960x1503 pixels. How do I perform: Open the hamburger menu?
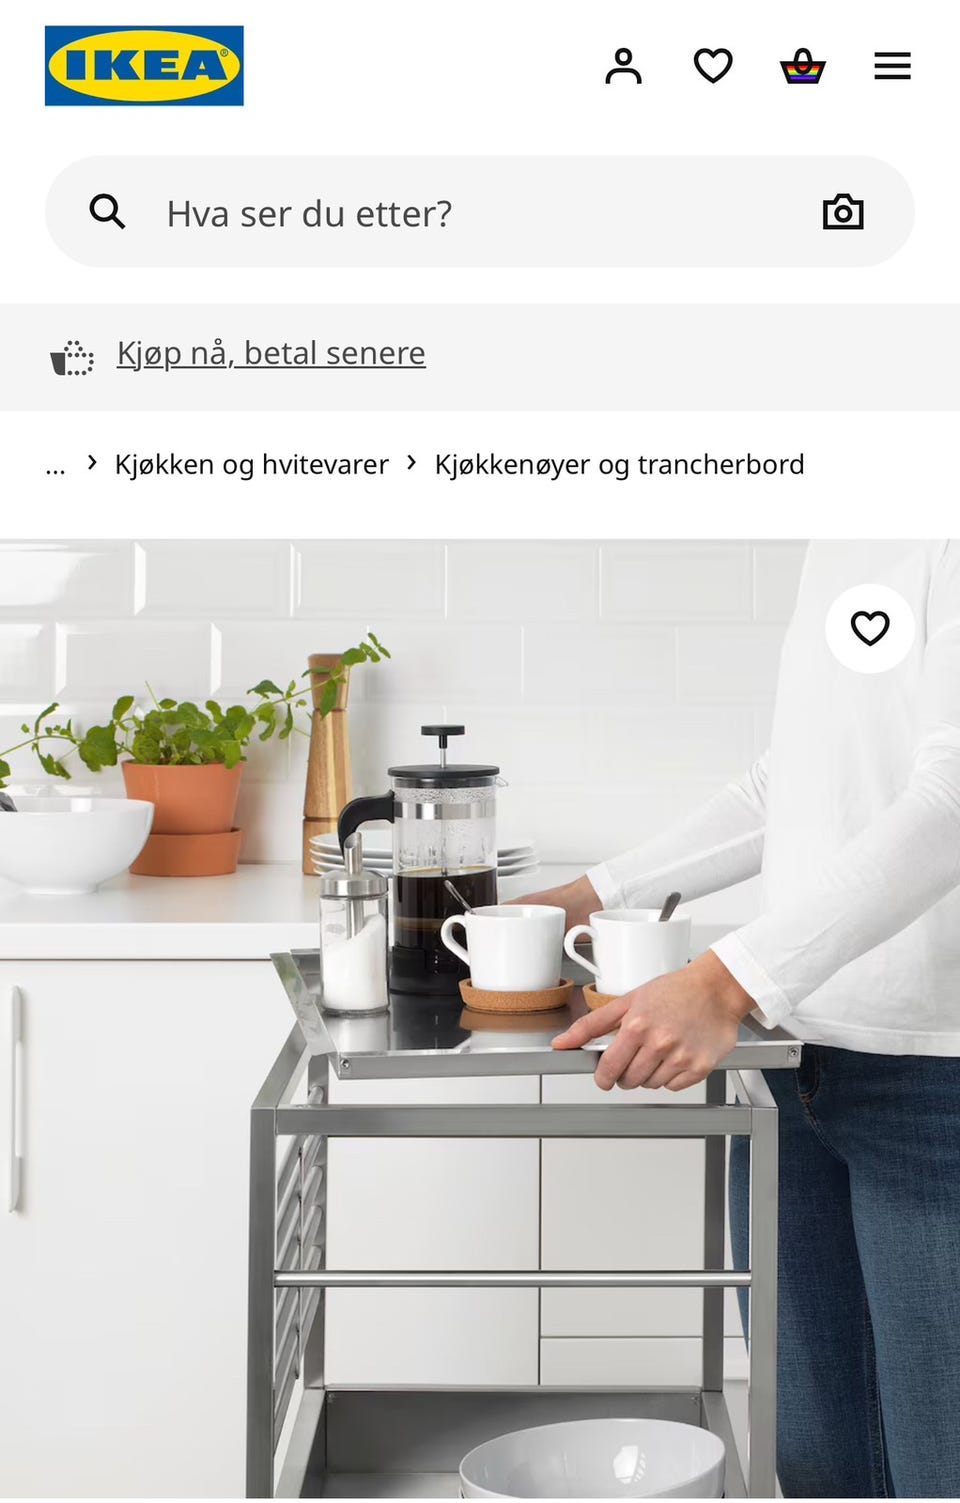[x=892, y=66]
